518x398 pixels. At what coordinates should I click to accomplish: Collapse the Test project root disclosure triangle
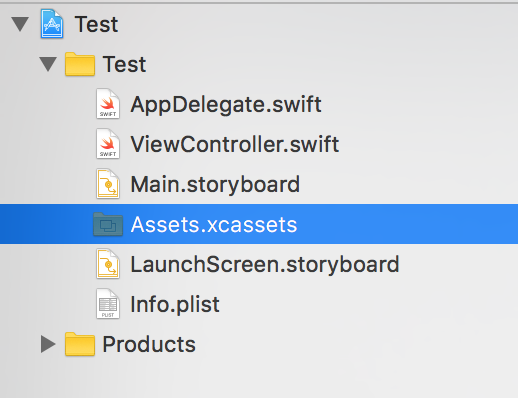(x=20, y=24)
